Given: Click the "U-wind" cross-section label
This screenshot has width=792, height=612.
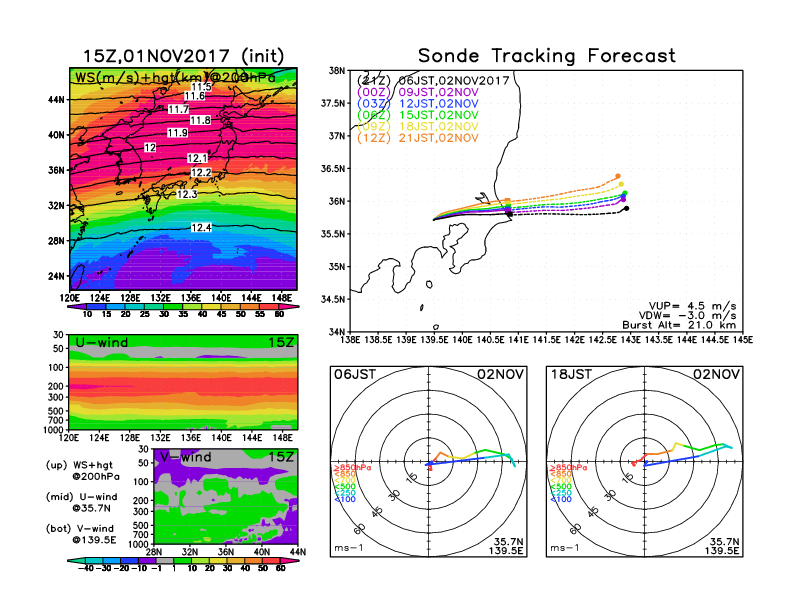Looking at the screenshot, I should click(x=102, y=342).
